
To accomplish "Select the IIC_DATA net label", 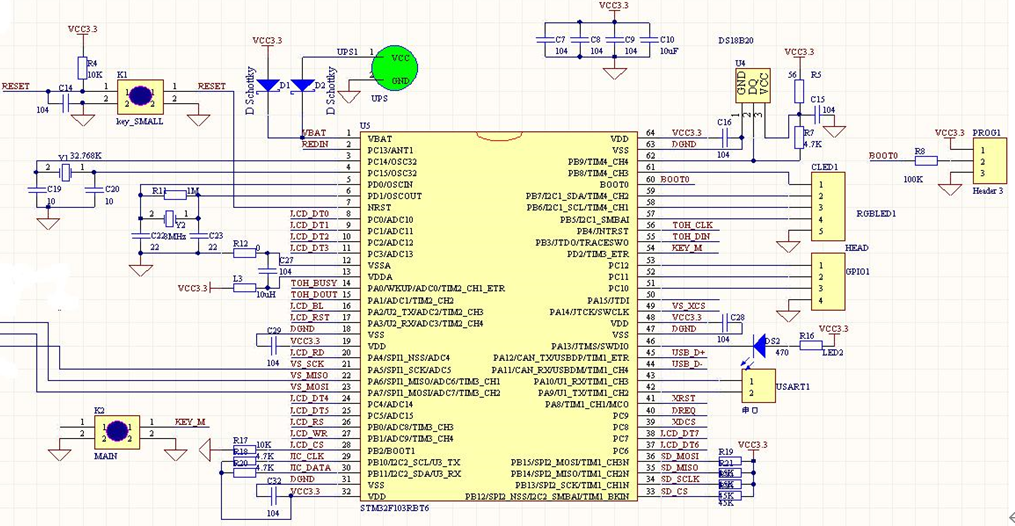I will [311, 467].
